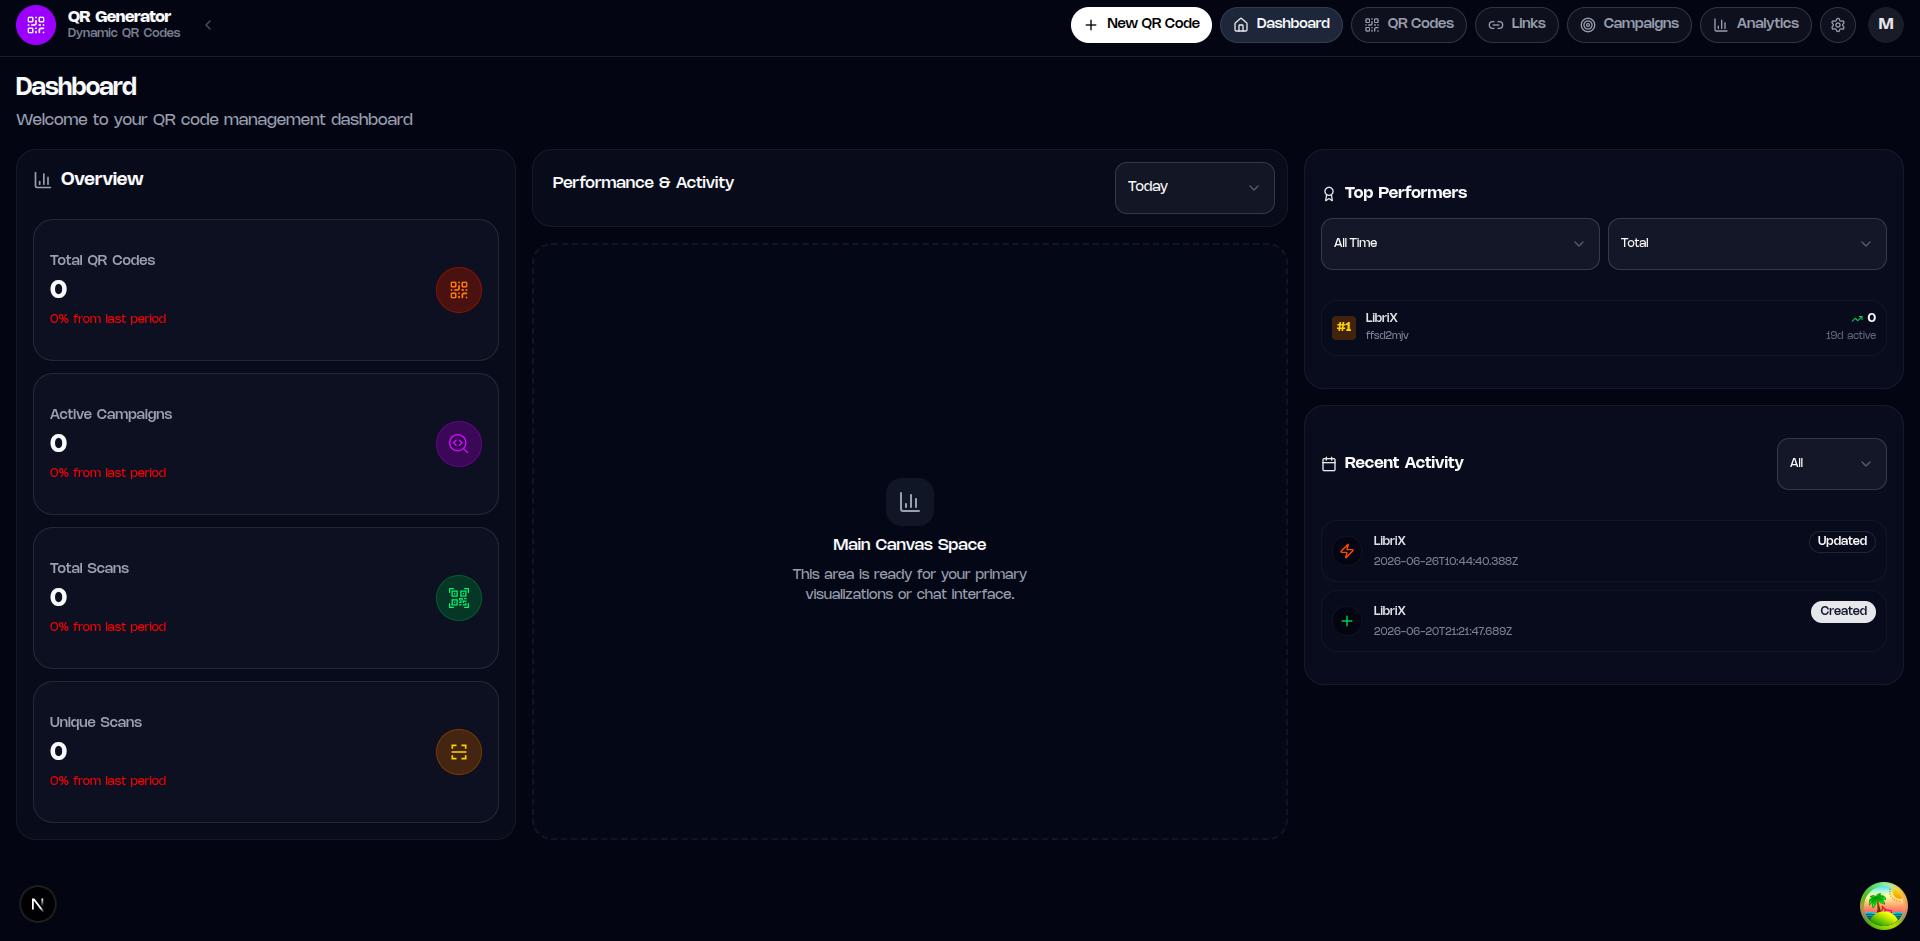Open the Recent Activity All filter dropdown
This screenshot has height=941, width=1920.
1832,464
